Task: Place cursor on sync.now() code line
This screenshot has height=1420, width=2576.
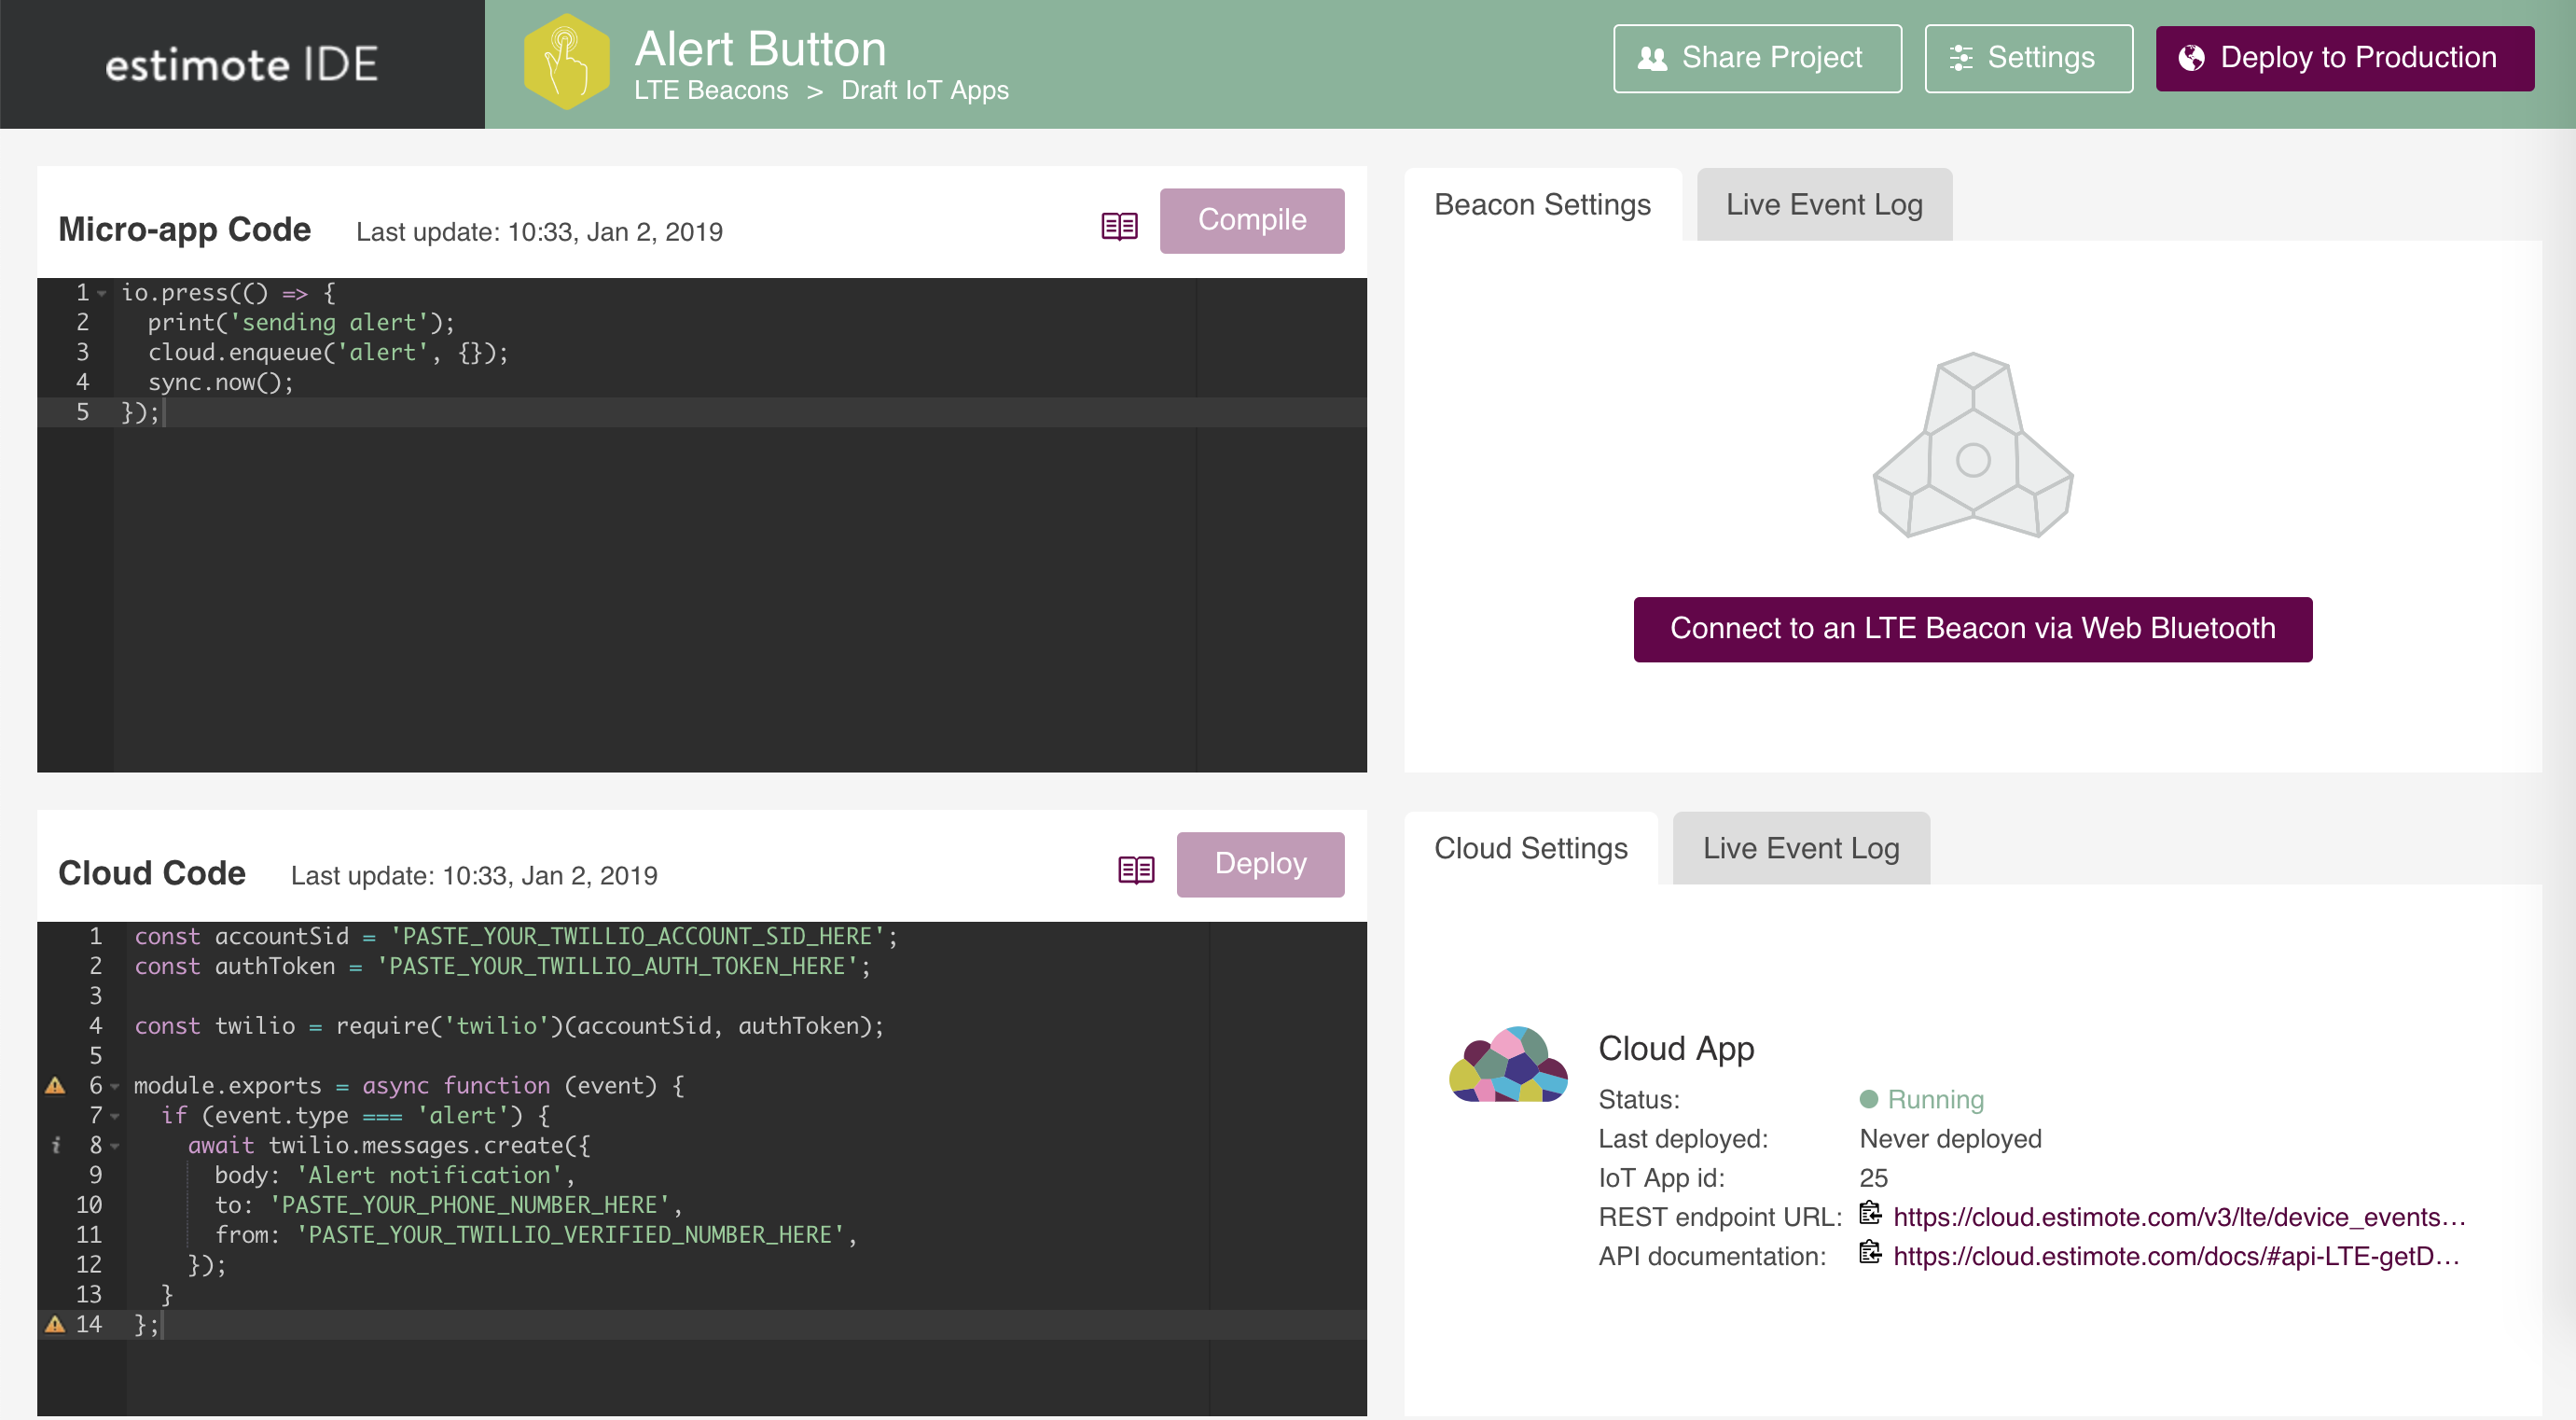Action: [220, 382]
